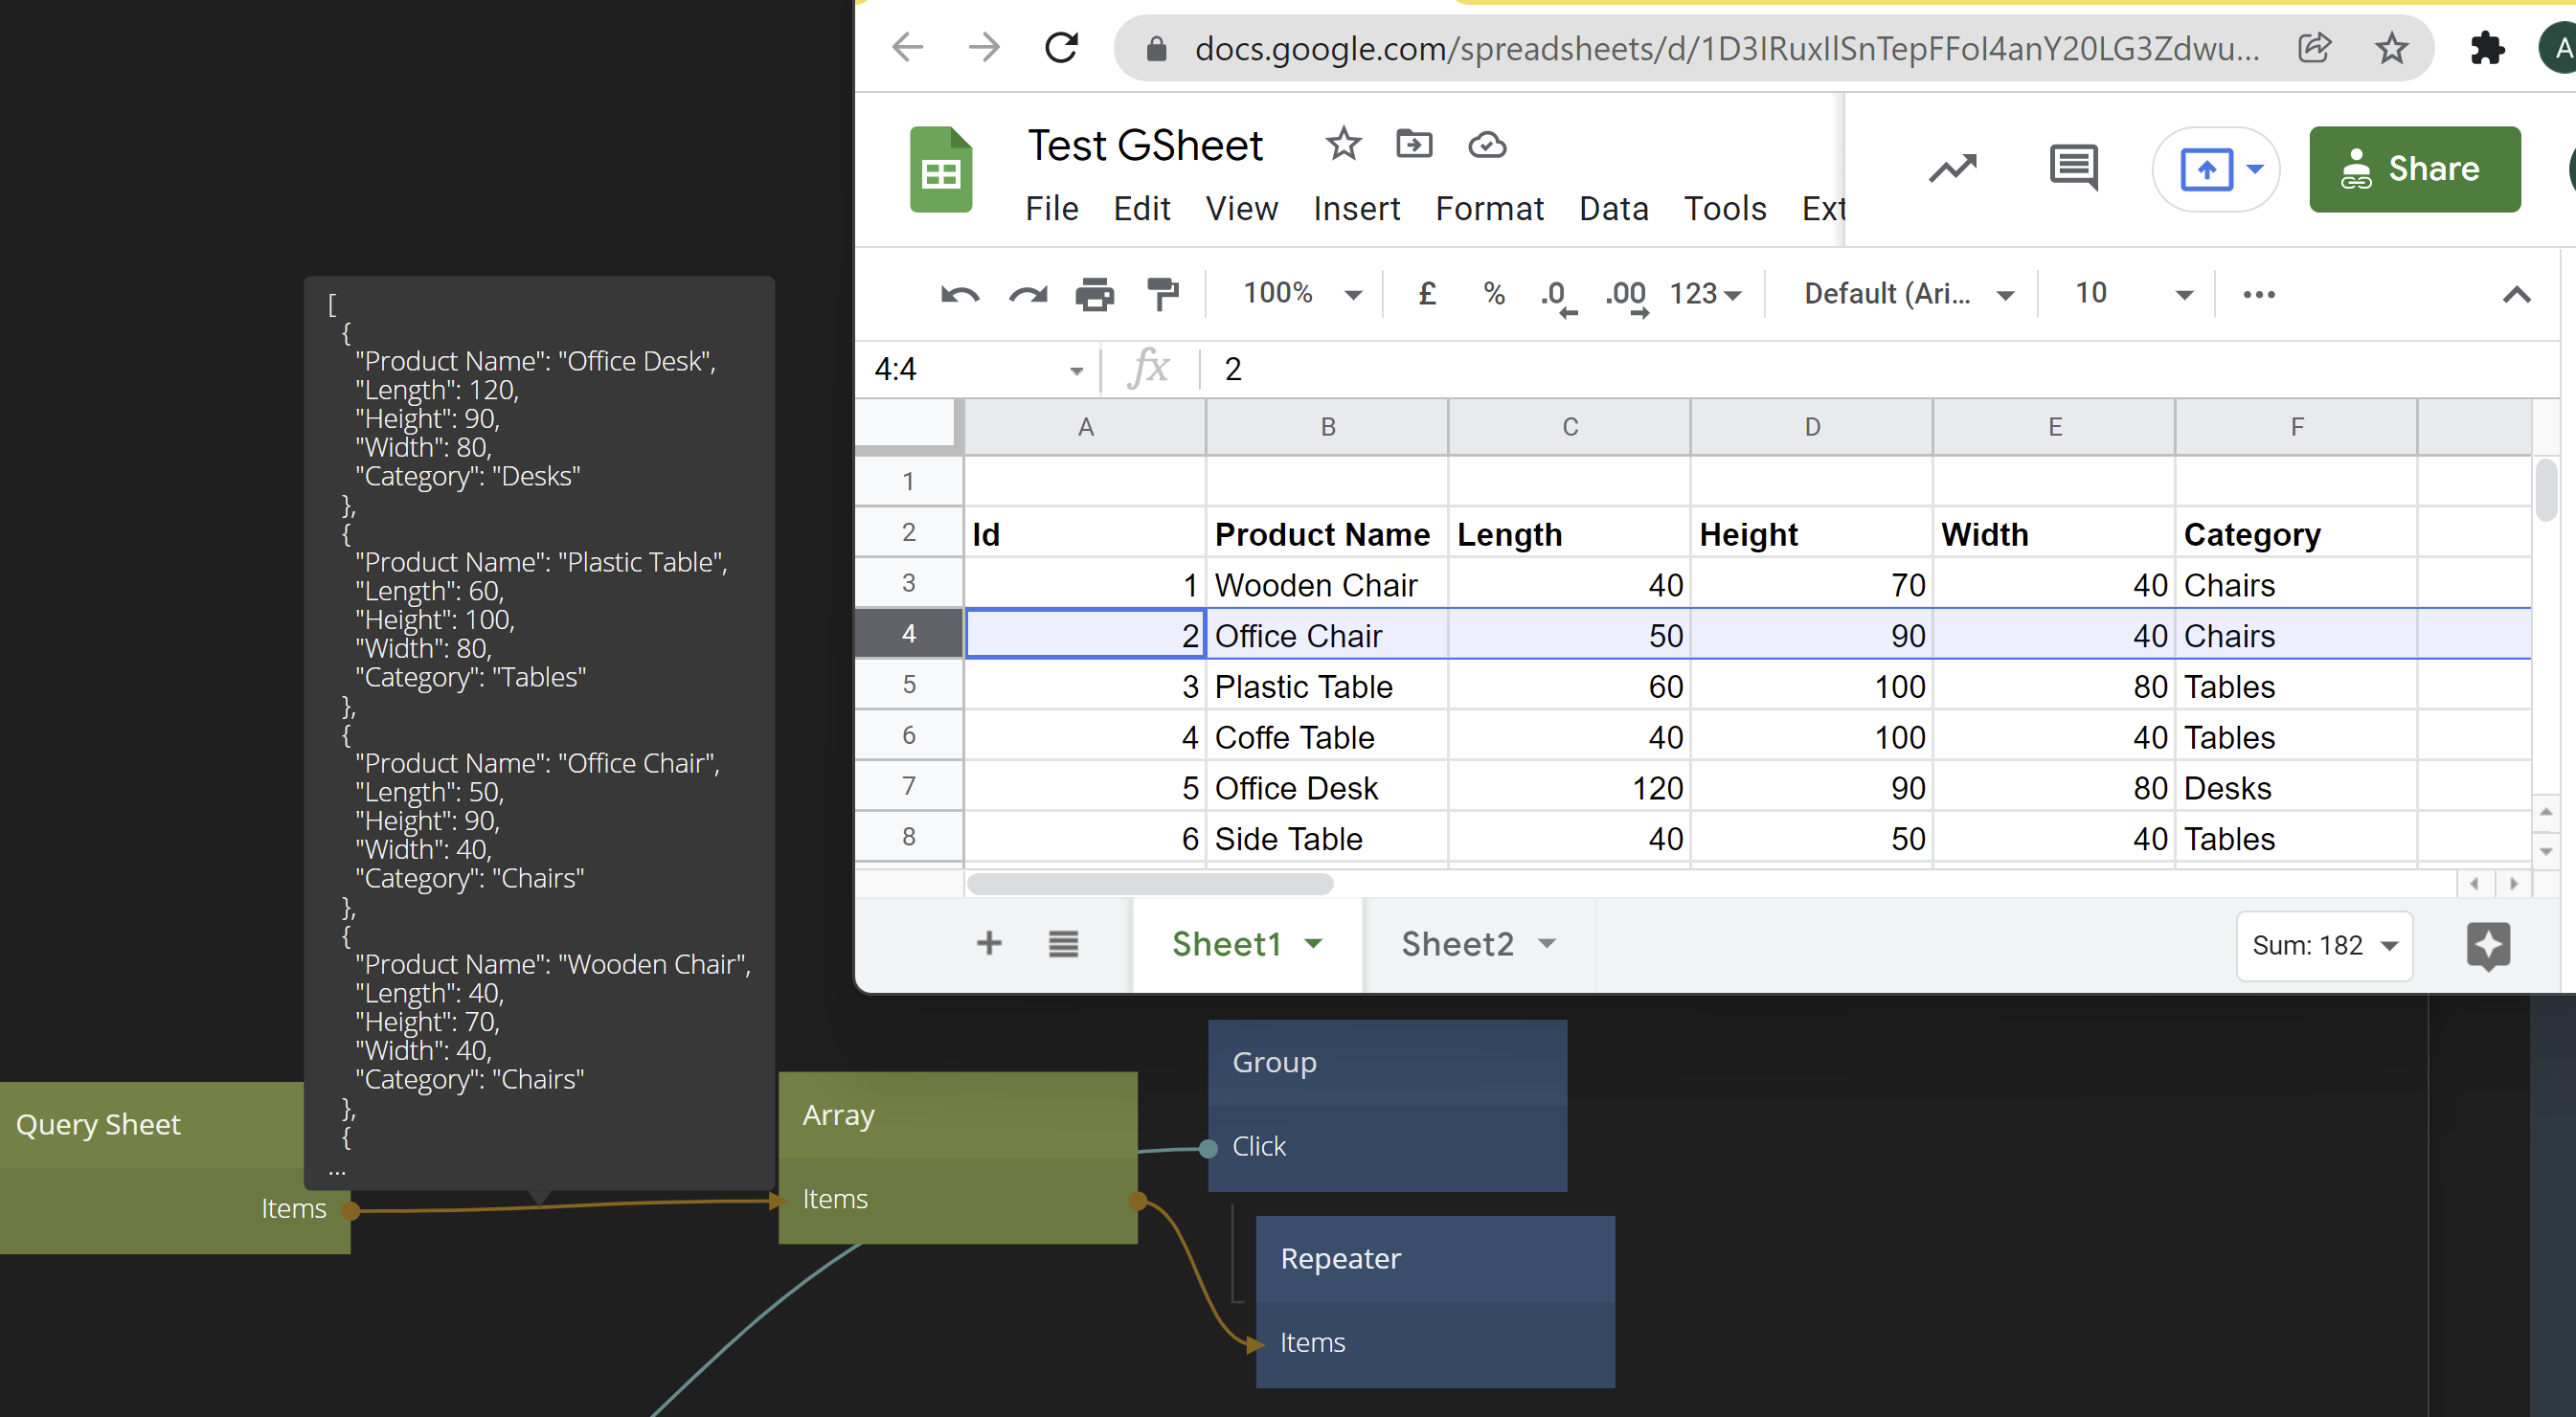Open comment history icon

coord(2073,168)
